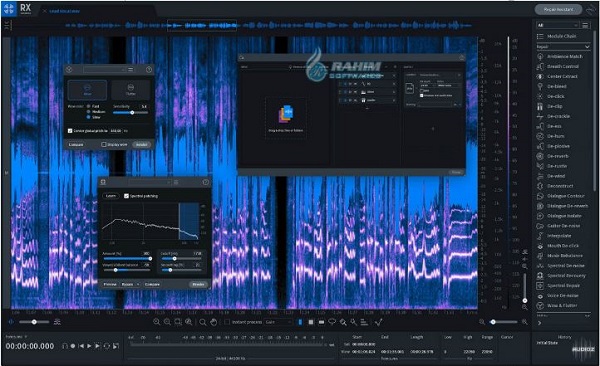Click the find similar event checkmark tool

(x=378, y=322)
